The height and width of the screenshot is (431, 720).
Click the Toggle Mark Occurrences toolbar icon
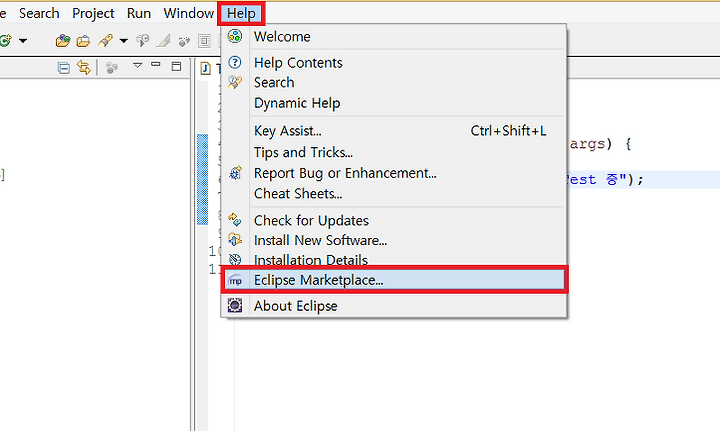click(x=143, y=41)
